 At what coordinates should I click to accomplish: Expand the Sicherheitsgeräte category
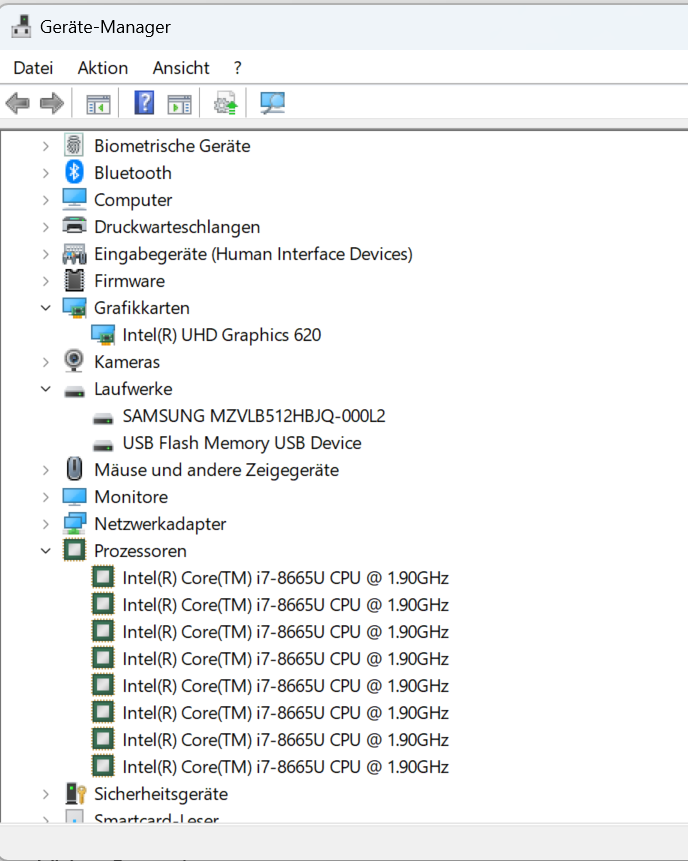46,794
